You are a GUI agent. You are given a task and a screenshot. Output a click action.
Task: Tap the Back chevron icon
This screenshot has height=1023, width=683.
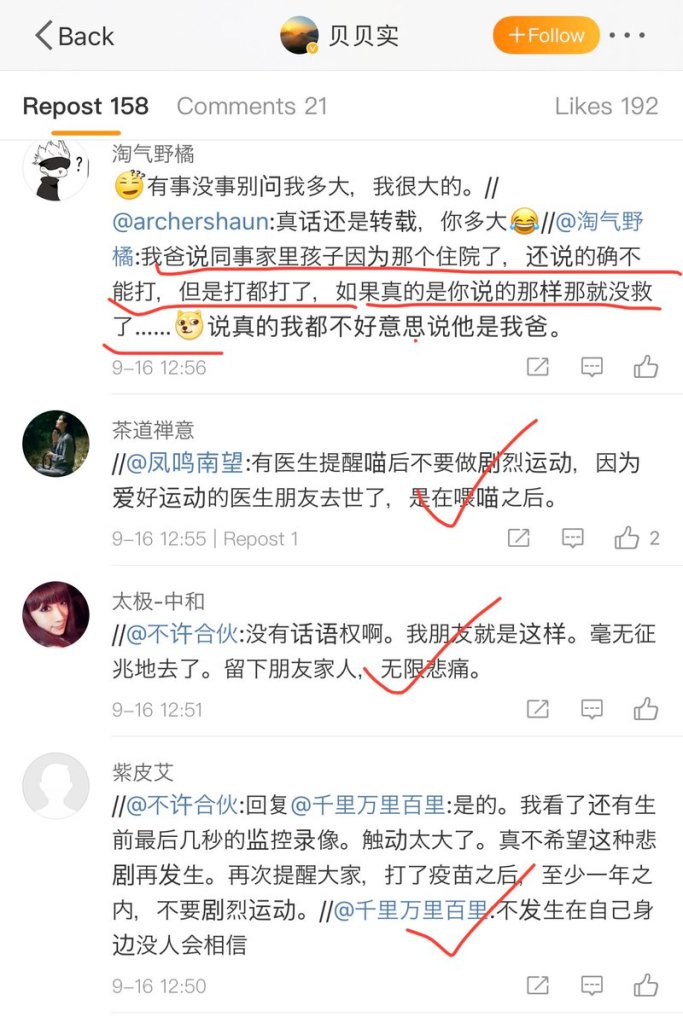(x=44, y=35)
